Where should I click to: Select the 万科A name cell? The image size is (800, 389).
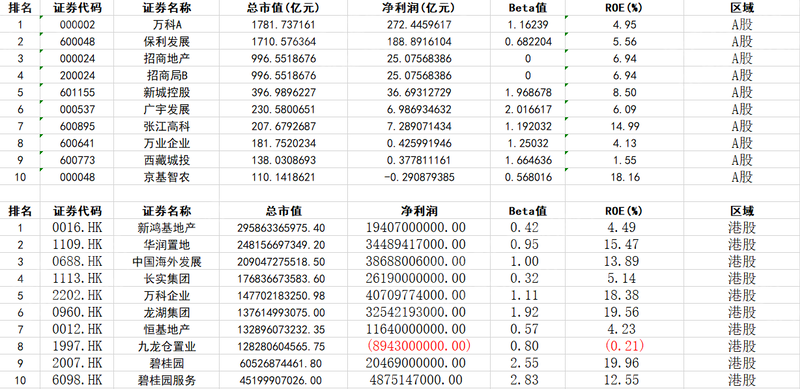(166, 25)
